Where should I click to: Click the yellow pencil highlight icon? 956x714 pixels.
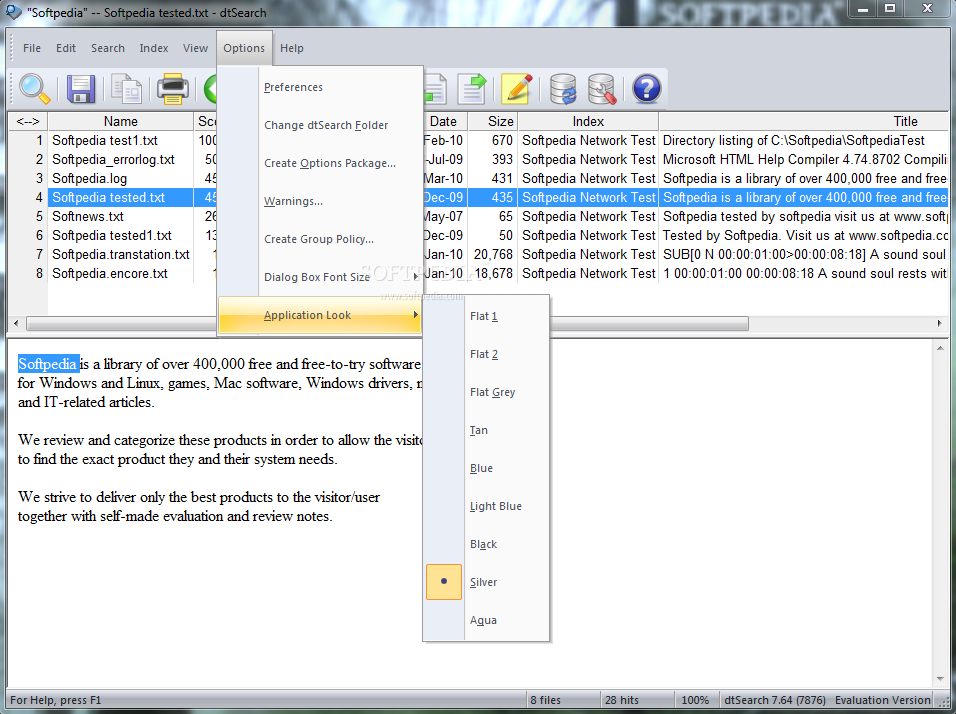tap(517, 89)
